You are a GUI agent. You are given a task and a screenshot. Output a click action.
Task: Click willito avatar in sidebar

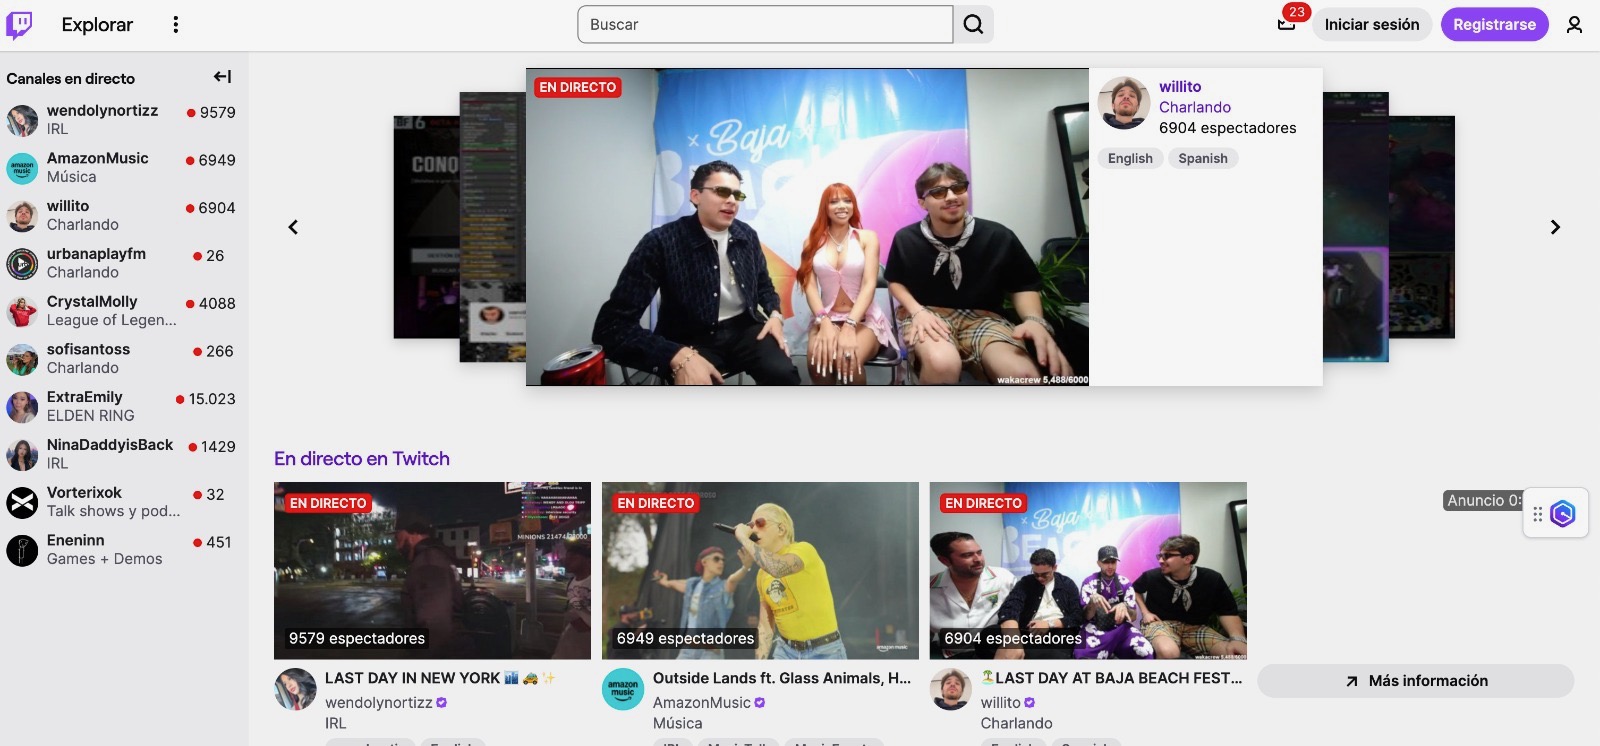pos(22,216)
